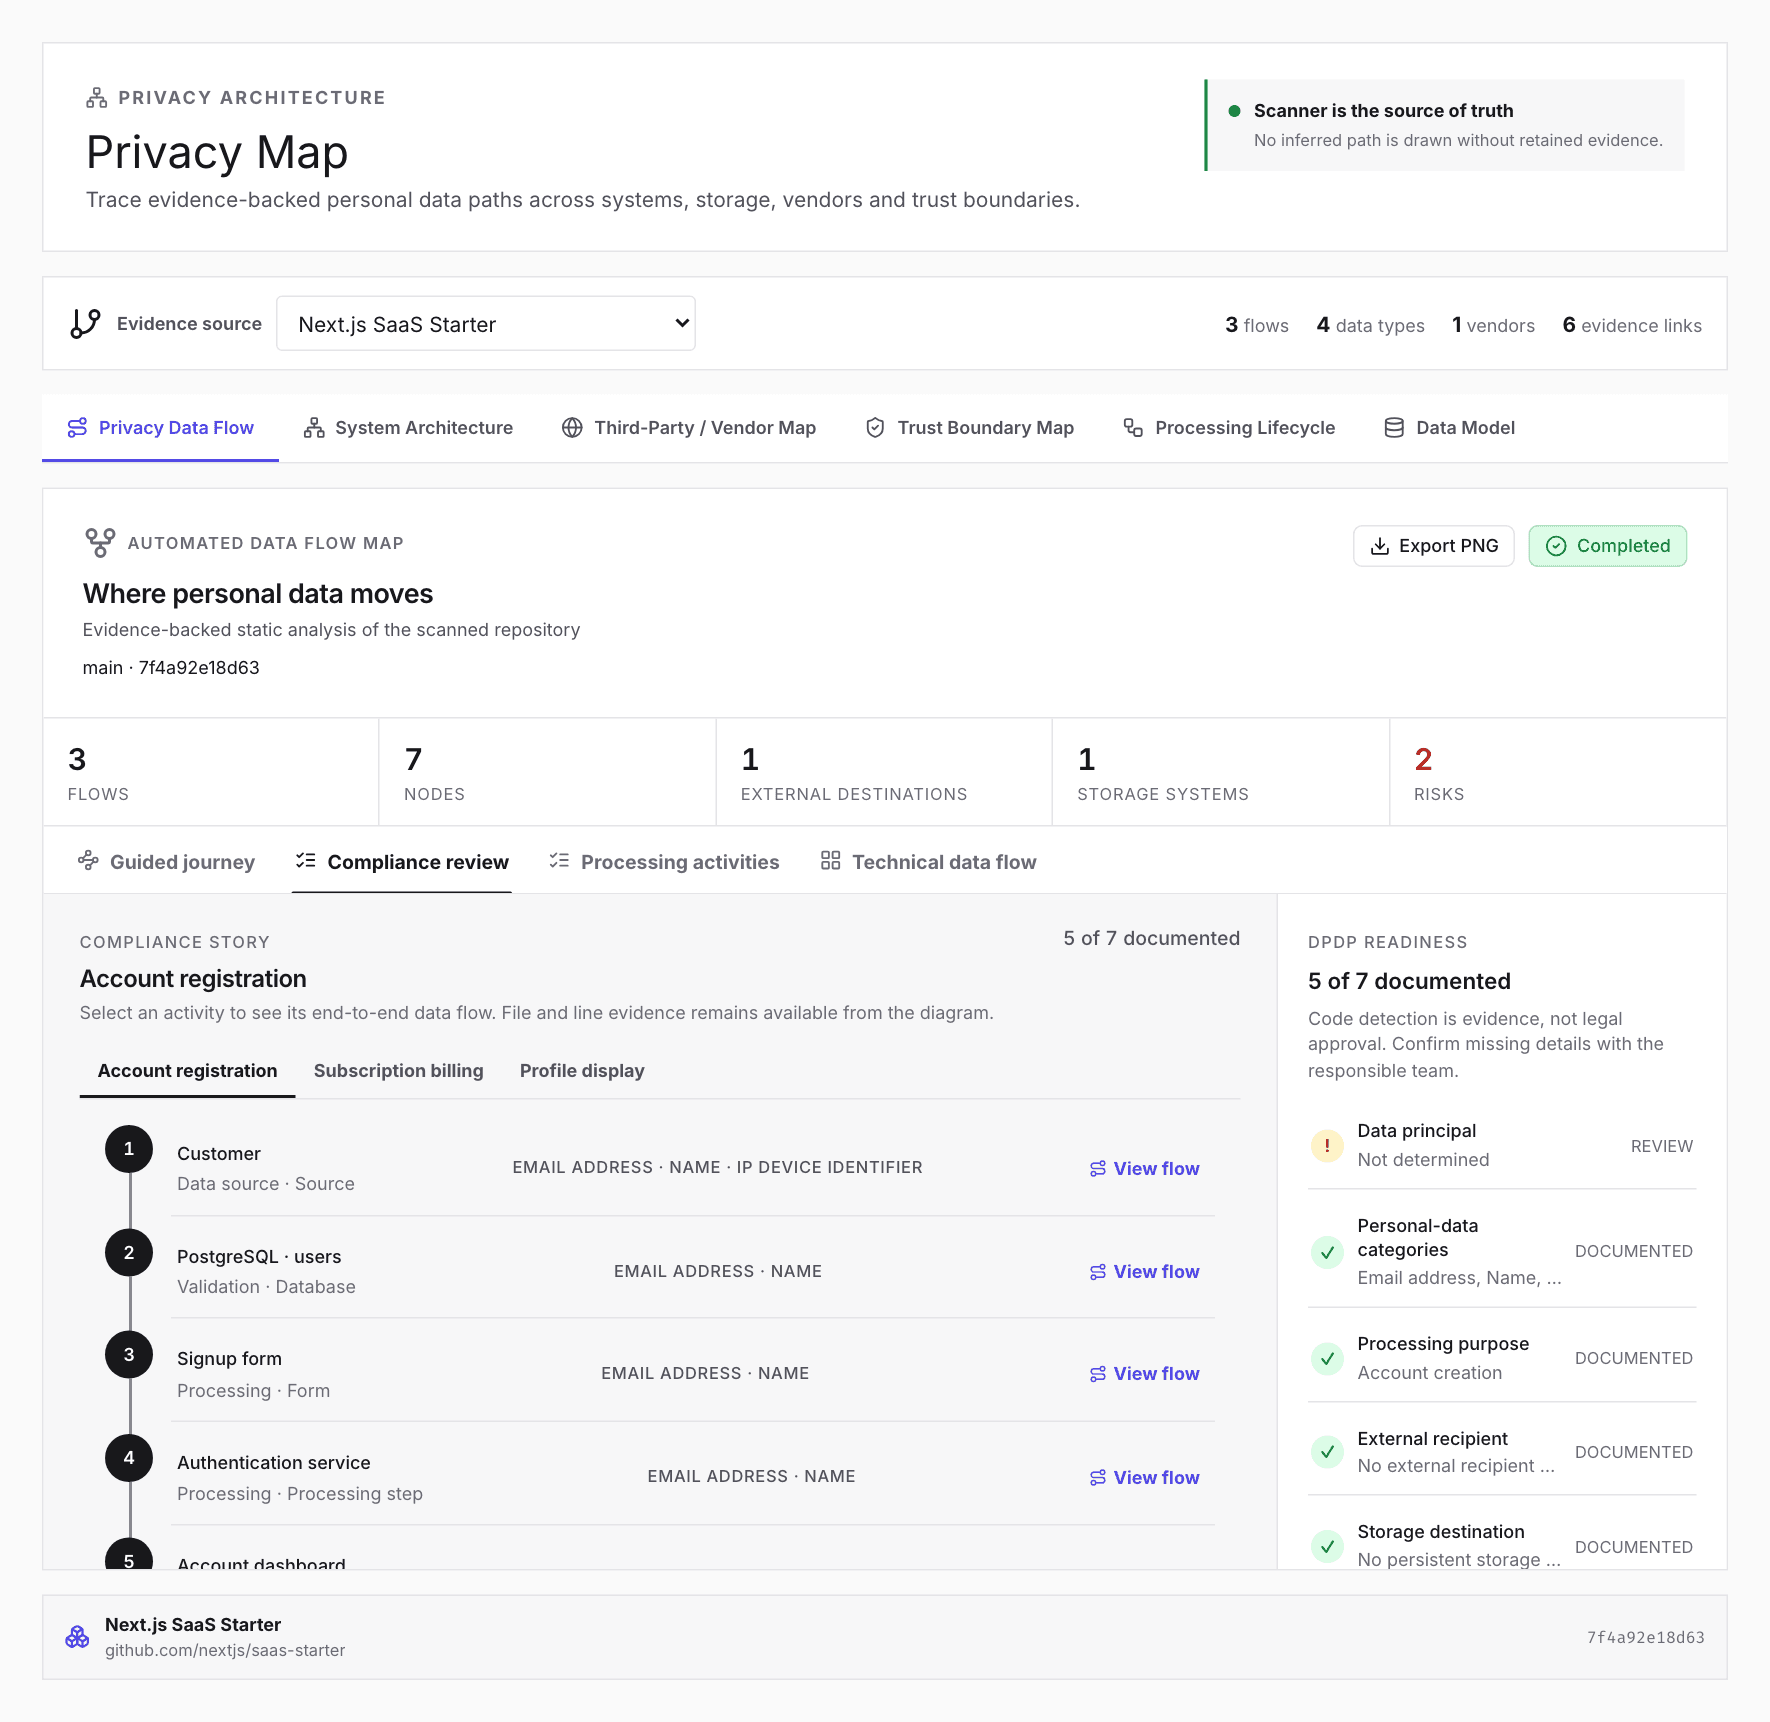Click View flow for Signup form row
Image resolution: width=1770 pixels, height=1722 pixels.
tap(1145, 1374)
